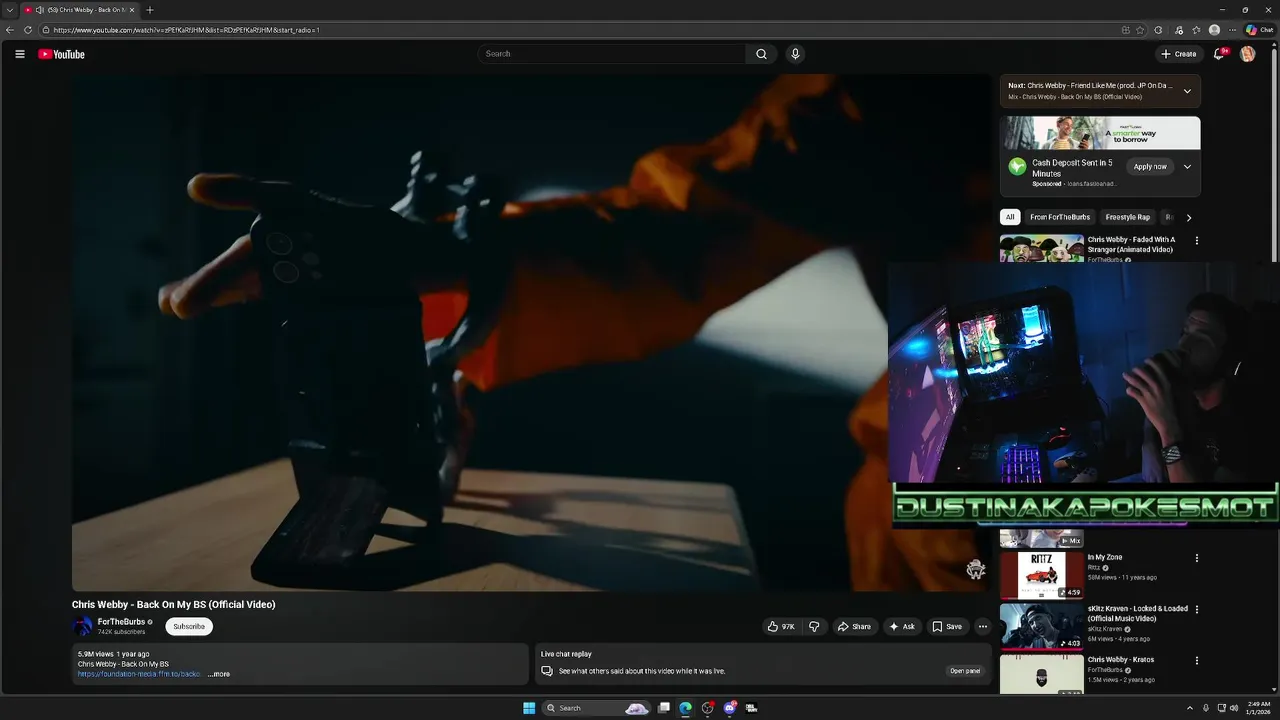Open sKitz Kraven Locked & Loaded thumbnail
The height and width of the screenshot is (720, 1280).
pos(1041,626)
